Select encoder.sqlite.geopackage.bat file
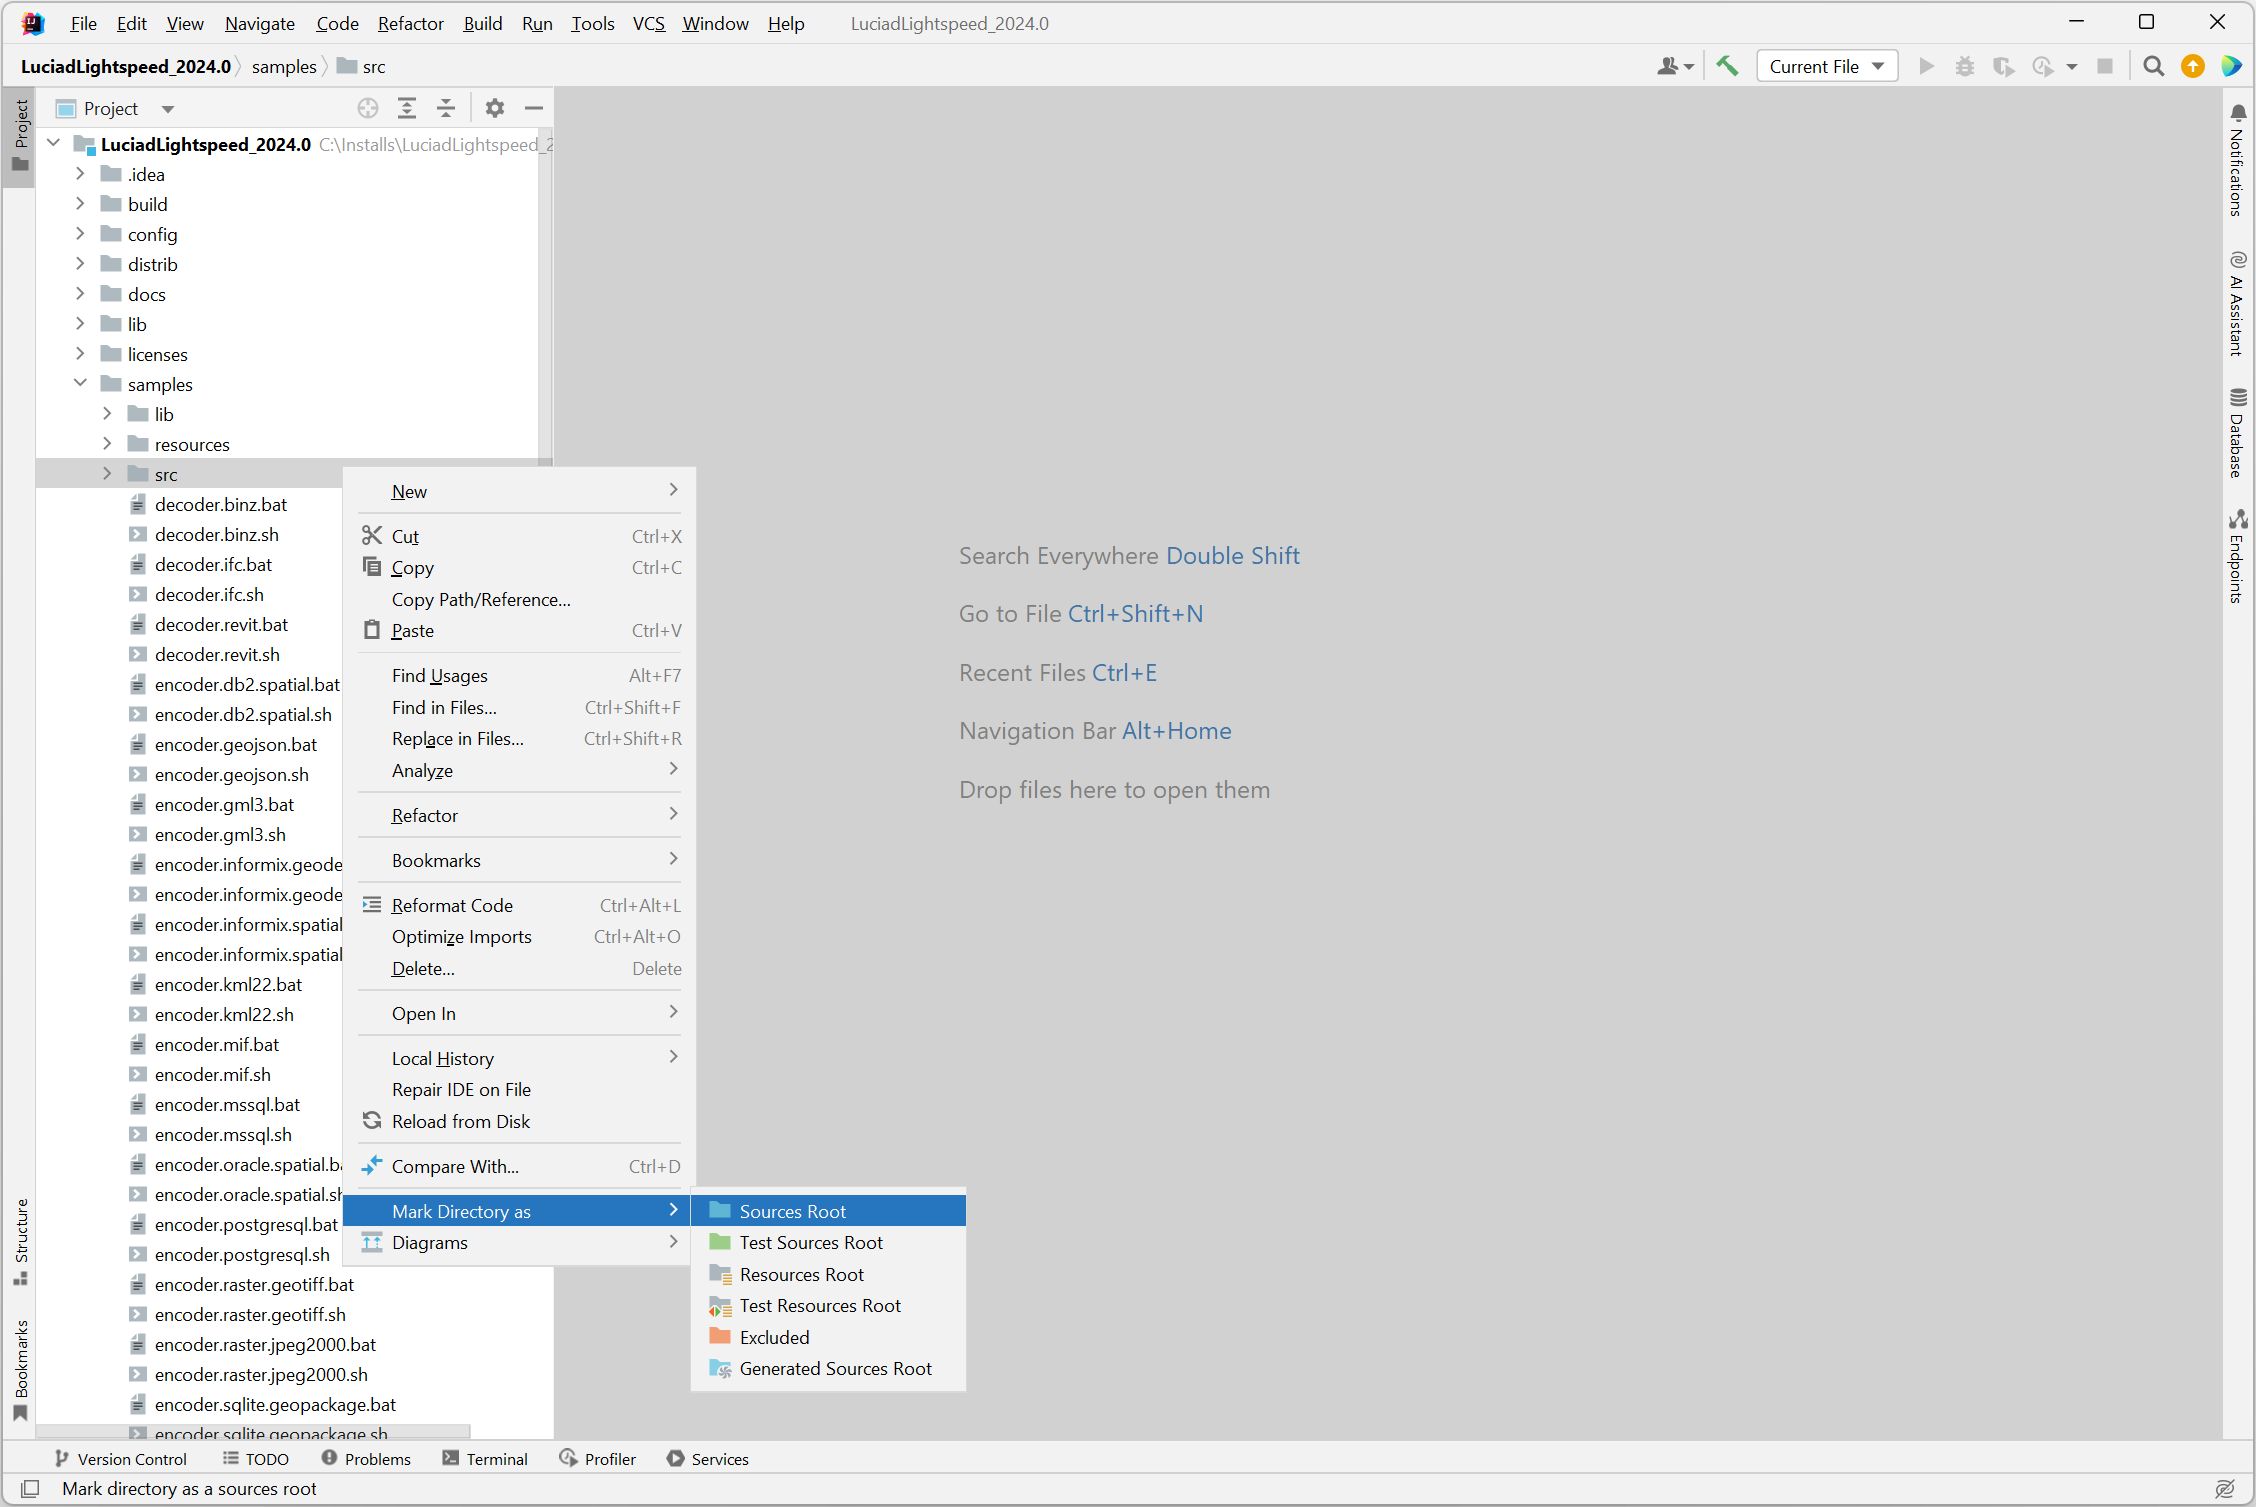This screenshot has width=2256, height=1507. (x=275, y=1404)
